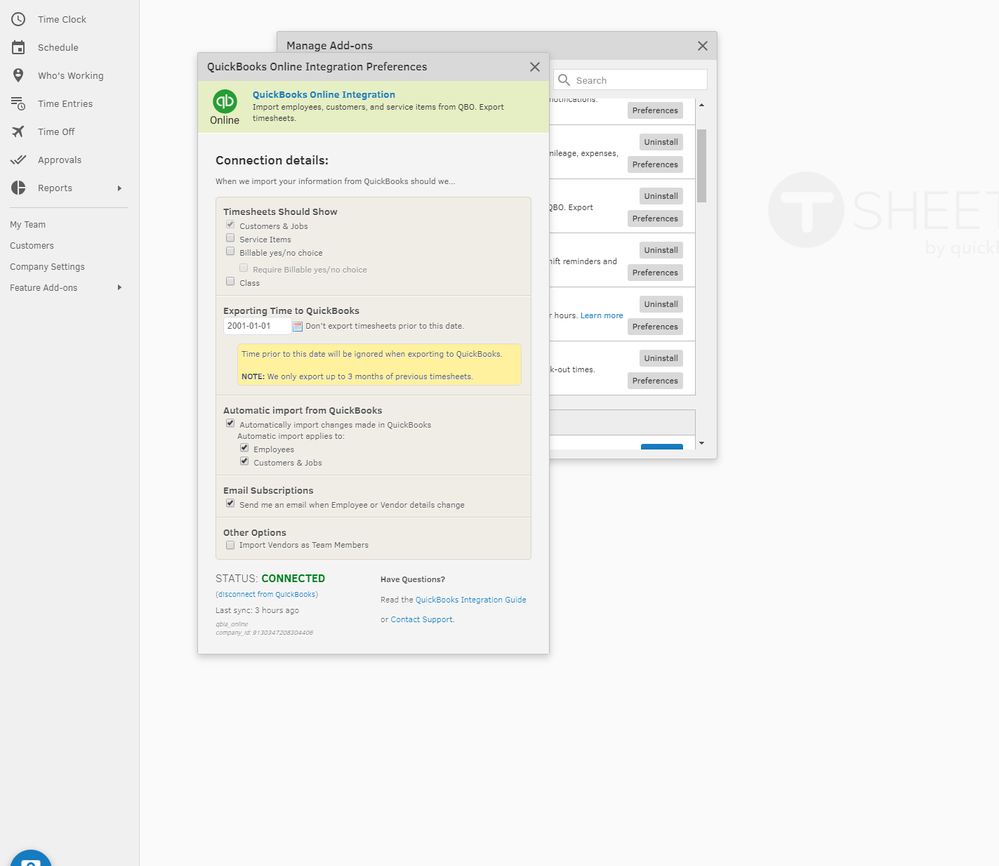Screen dimensions: 999x866
Task: Toggle Automatically import changes made in QuickBooks
Action: tap(230, 423)
